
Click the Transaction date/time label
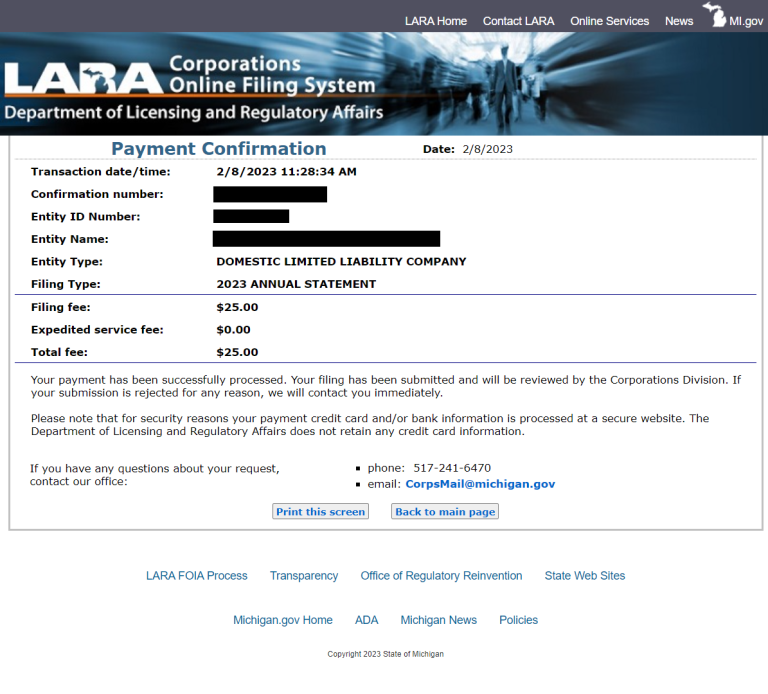pos(100,172)
